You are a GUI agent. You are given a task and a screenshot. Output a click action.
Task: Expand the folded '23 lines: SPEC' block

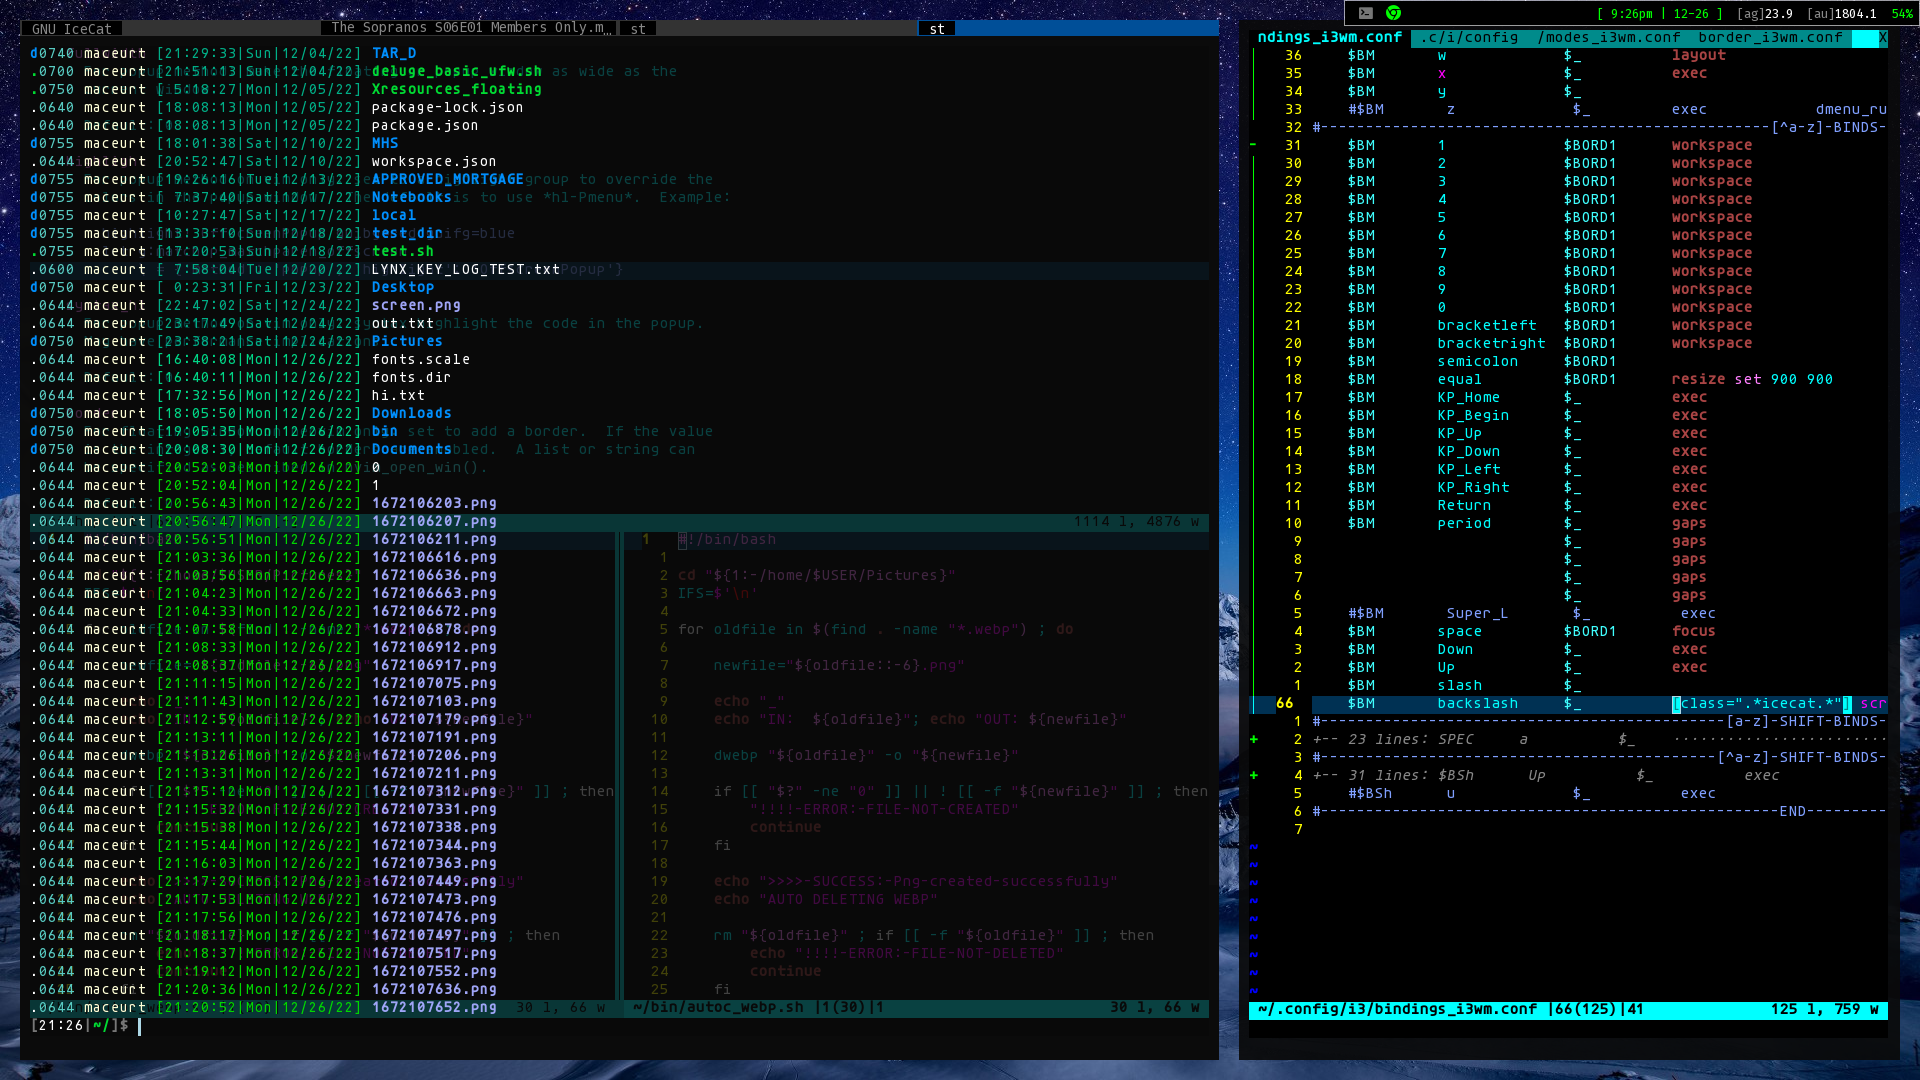1599,739
